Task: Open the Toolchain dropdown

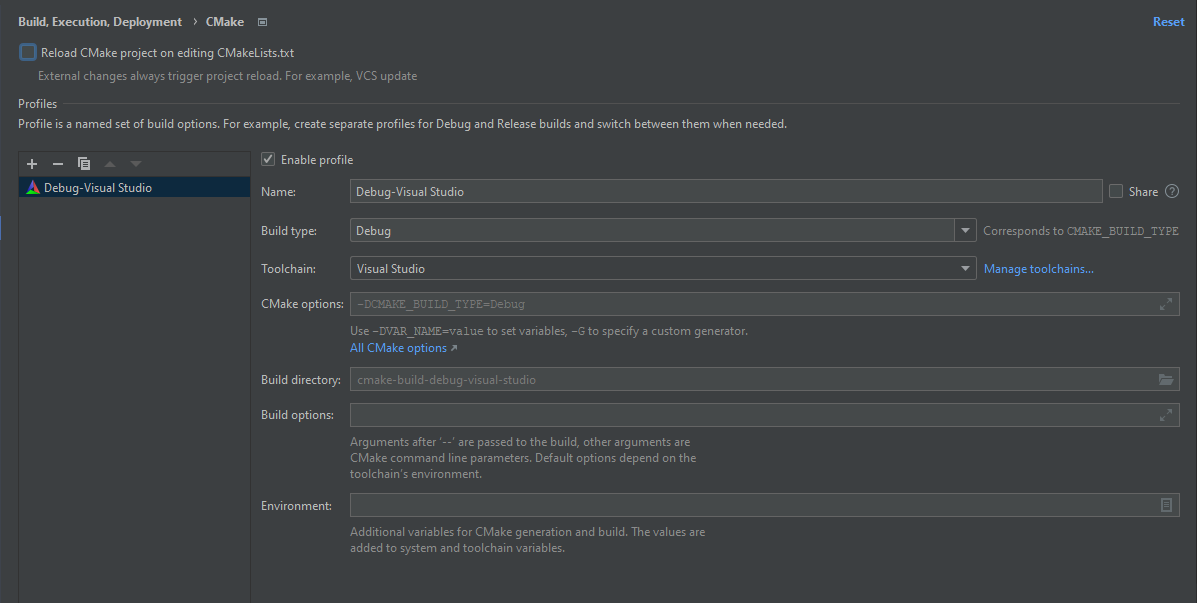Action: pyautogui.click(x=965, y=269)
